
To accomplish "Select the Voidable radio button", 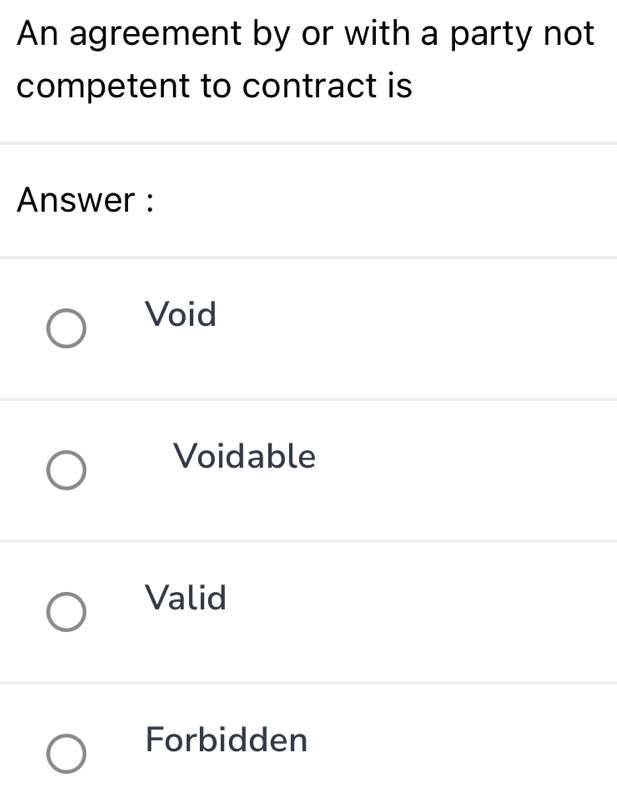I will (x=67, y=469).
